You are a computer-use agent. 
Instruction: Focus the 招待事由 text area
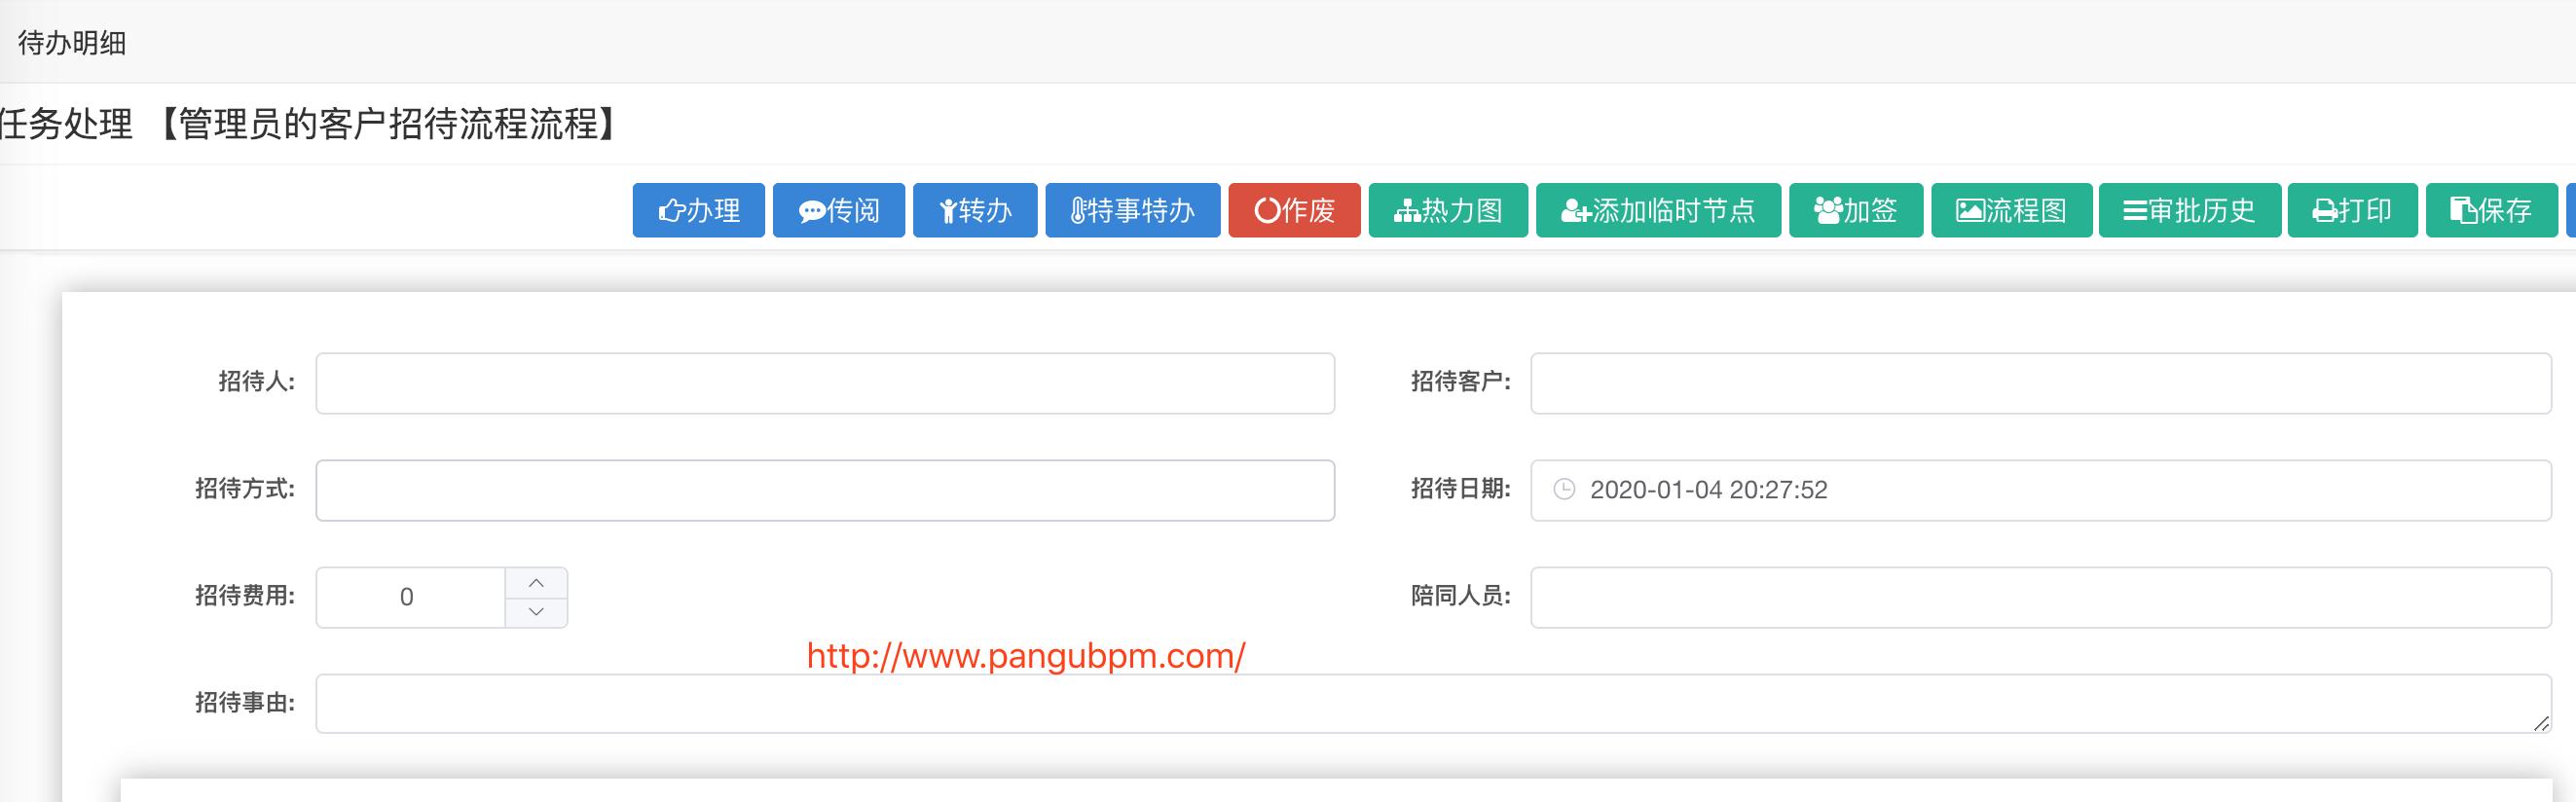click(1434, 704)
